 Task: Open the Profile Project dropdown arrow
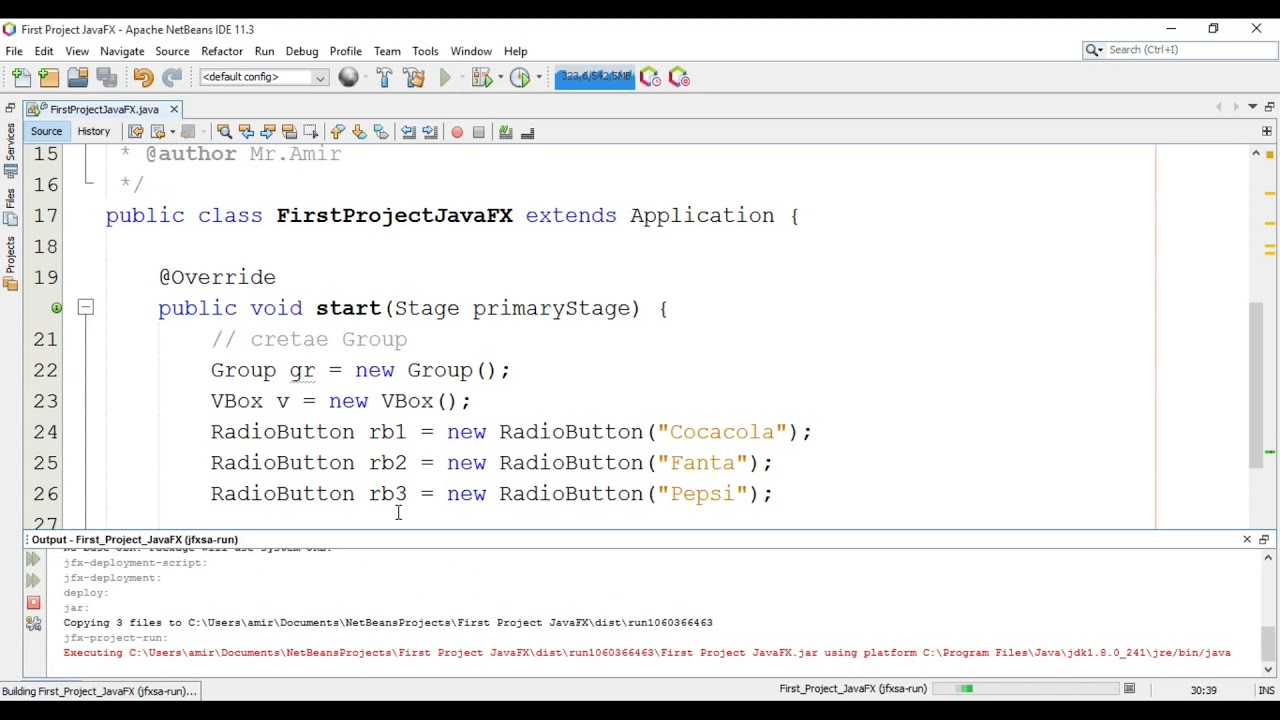538,77
